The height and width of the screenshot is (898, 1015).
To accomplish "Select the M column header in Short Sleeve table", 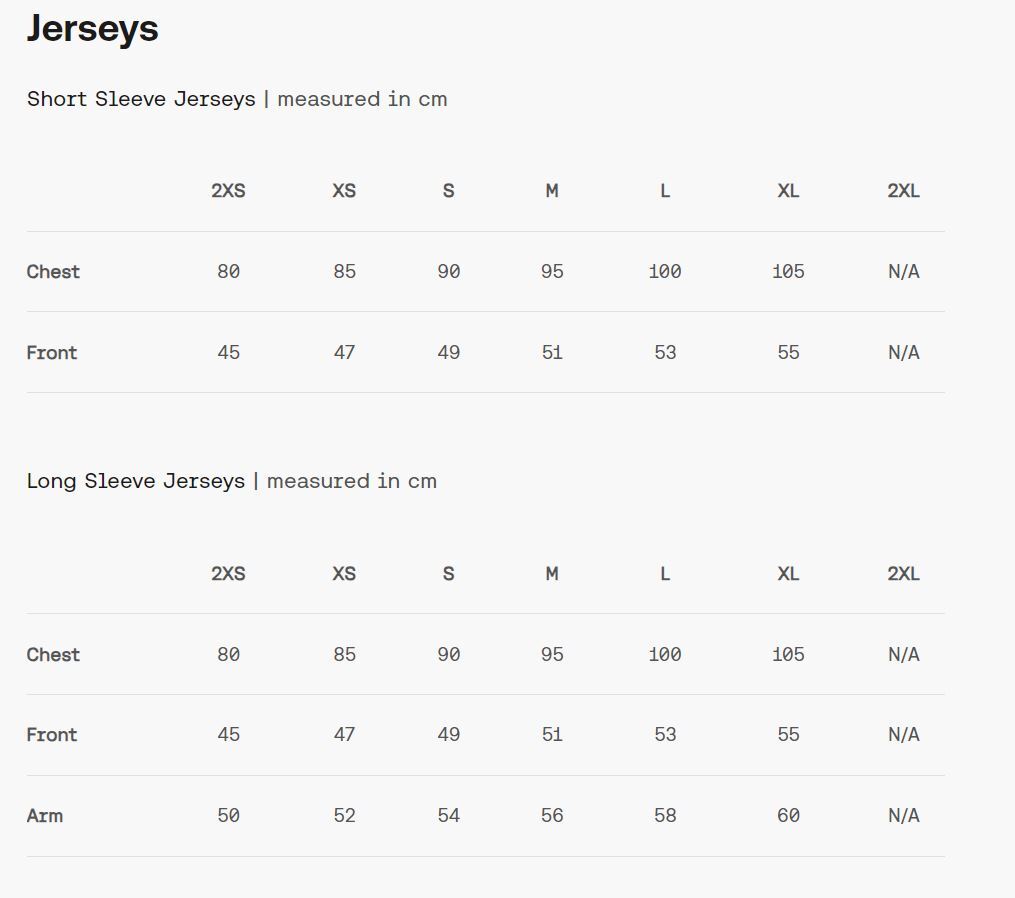I will pos(552,191).
